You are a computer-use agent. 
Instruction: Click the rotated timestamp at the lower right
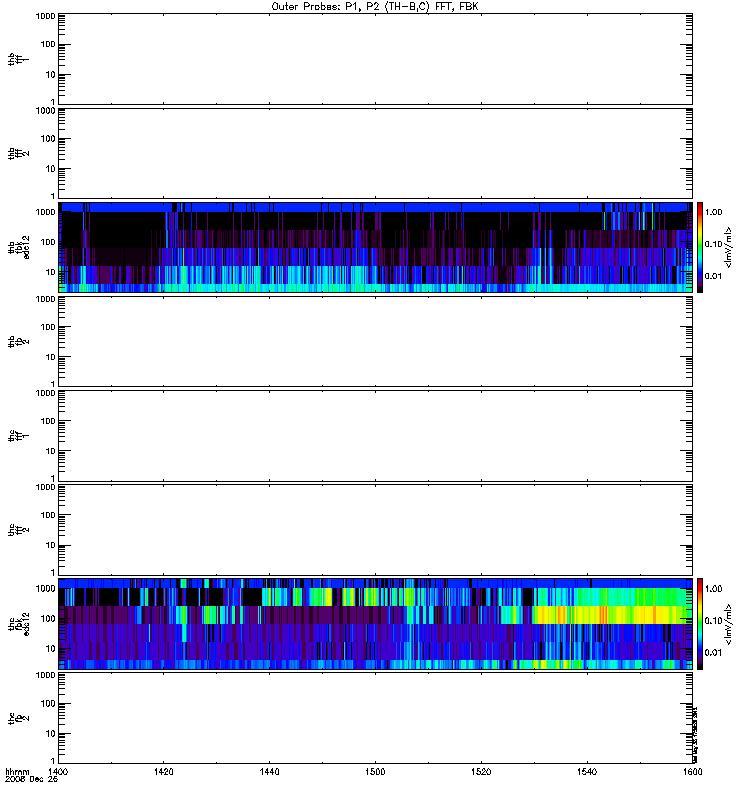coord(695,735)
